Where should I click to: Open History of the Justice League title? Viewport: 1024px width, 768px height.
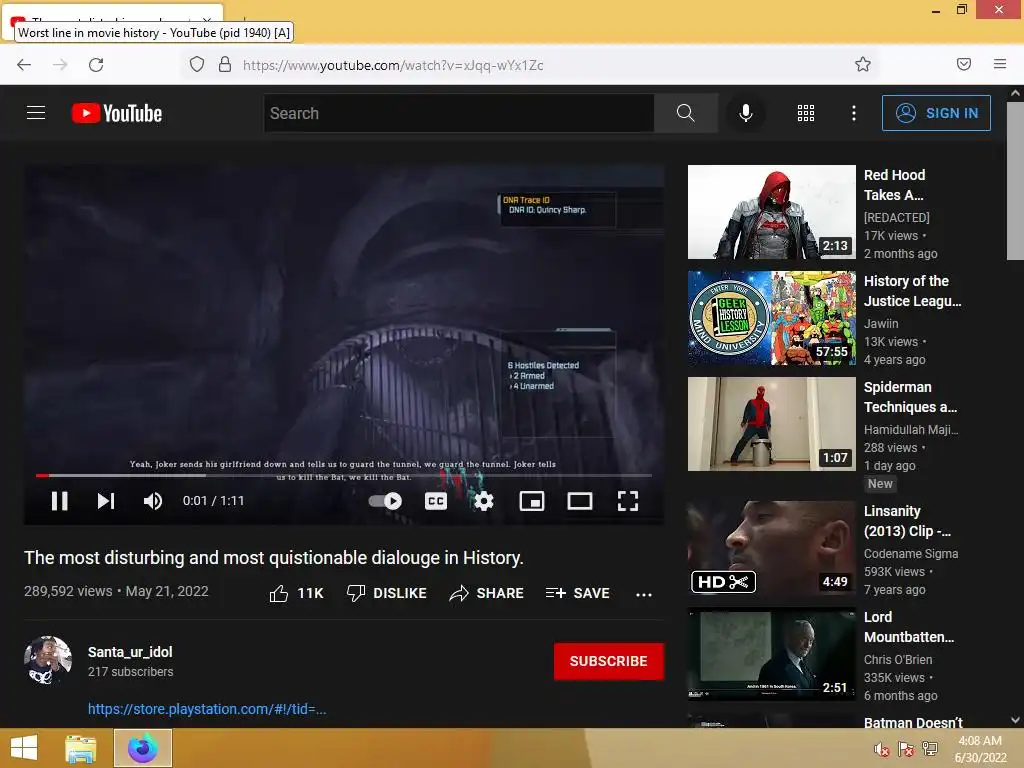tap(912, 291)
